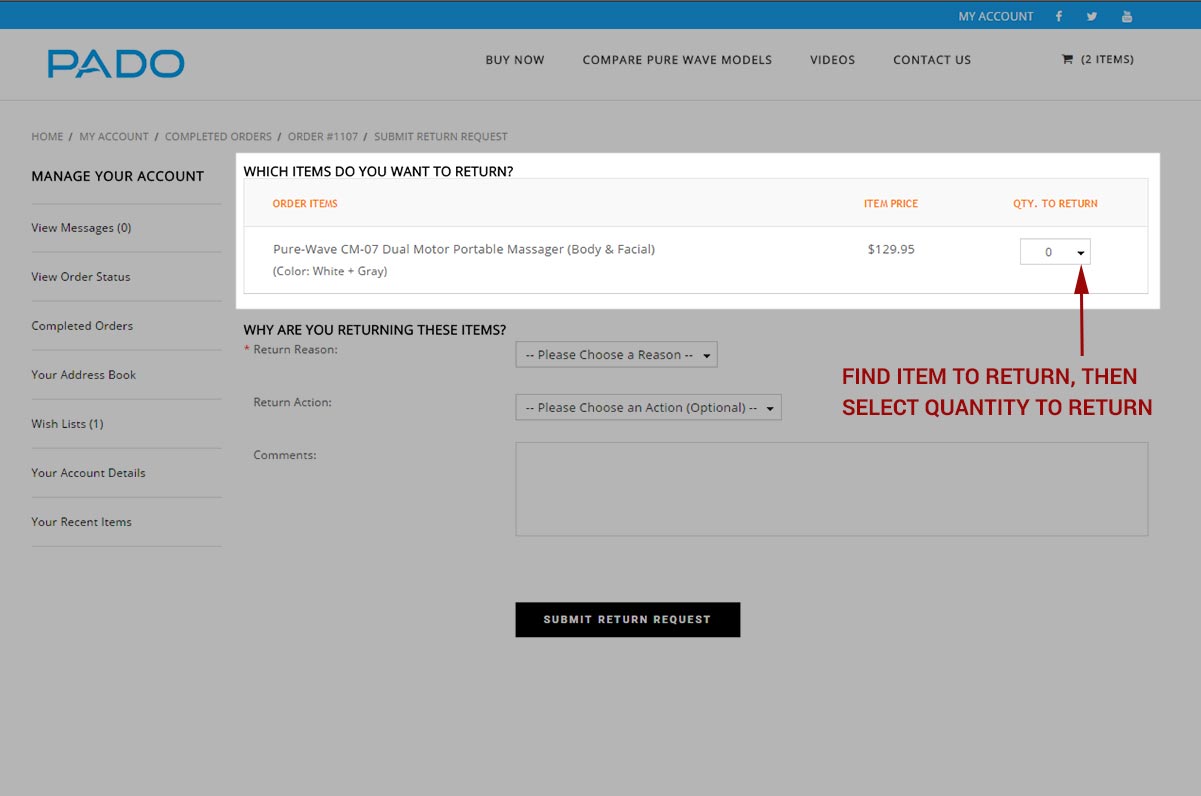
Task: Expand the Return Reason dropdown
Action: tap(616, 355)
